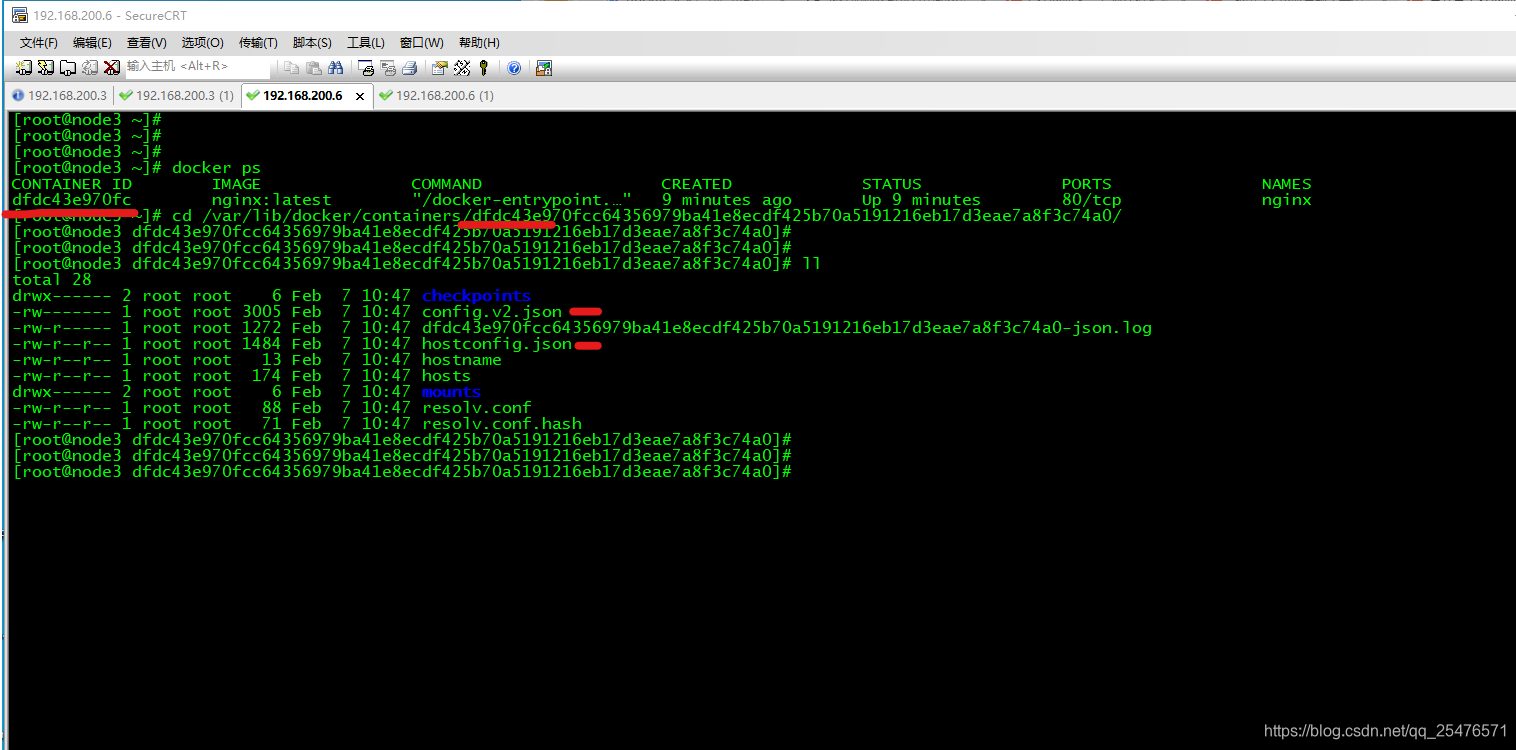
Task: Open the 脚本(S) menu
Action: click(x=312, y=42)
